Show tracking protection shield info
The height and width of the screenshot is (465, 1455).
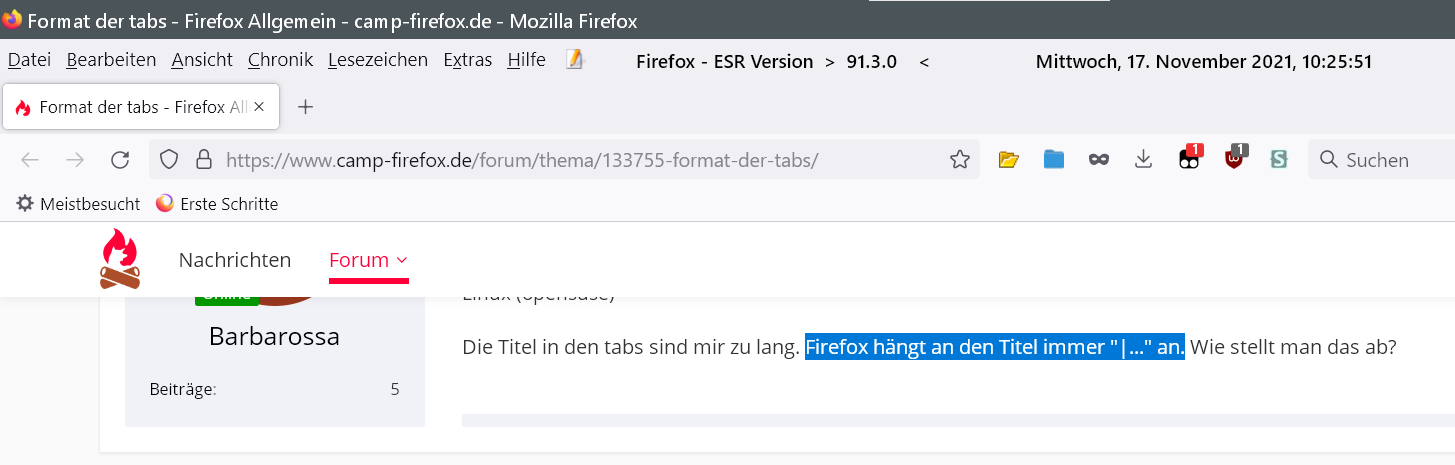click(x=169, y=160)
